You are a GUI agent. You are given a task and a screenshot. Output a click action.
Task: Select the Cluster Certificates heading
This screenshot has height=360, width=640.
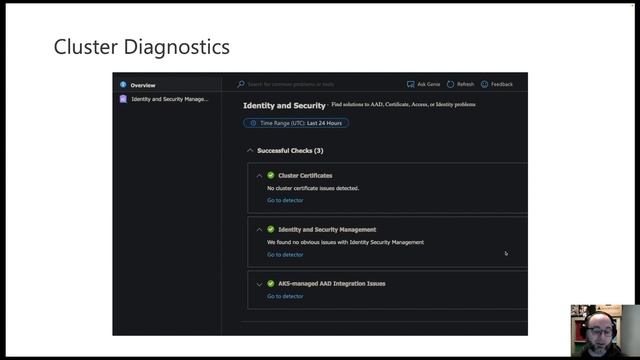point(305,176)
